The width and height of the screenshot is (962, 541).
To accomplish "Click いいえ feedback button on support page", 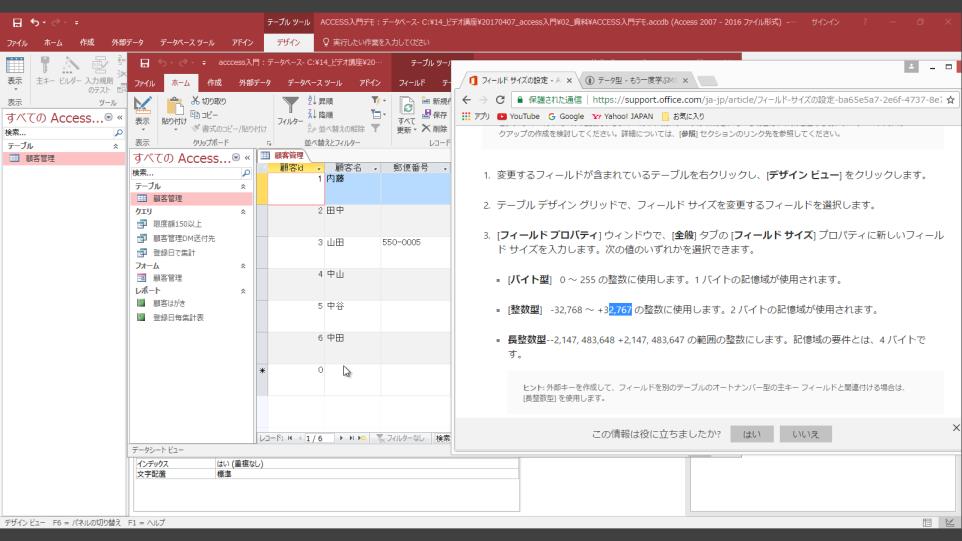I will tap(806, 434).
